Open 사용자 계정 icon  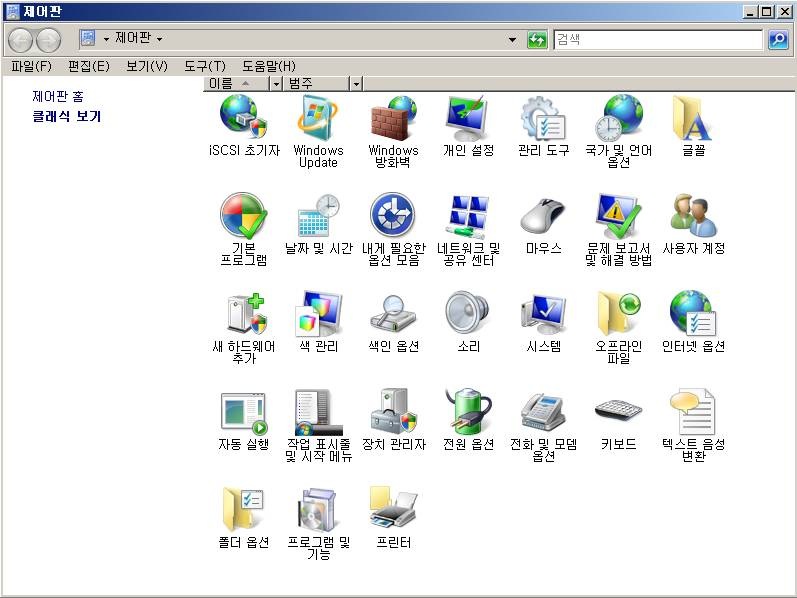coord(693,216)
